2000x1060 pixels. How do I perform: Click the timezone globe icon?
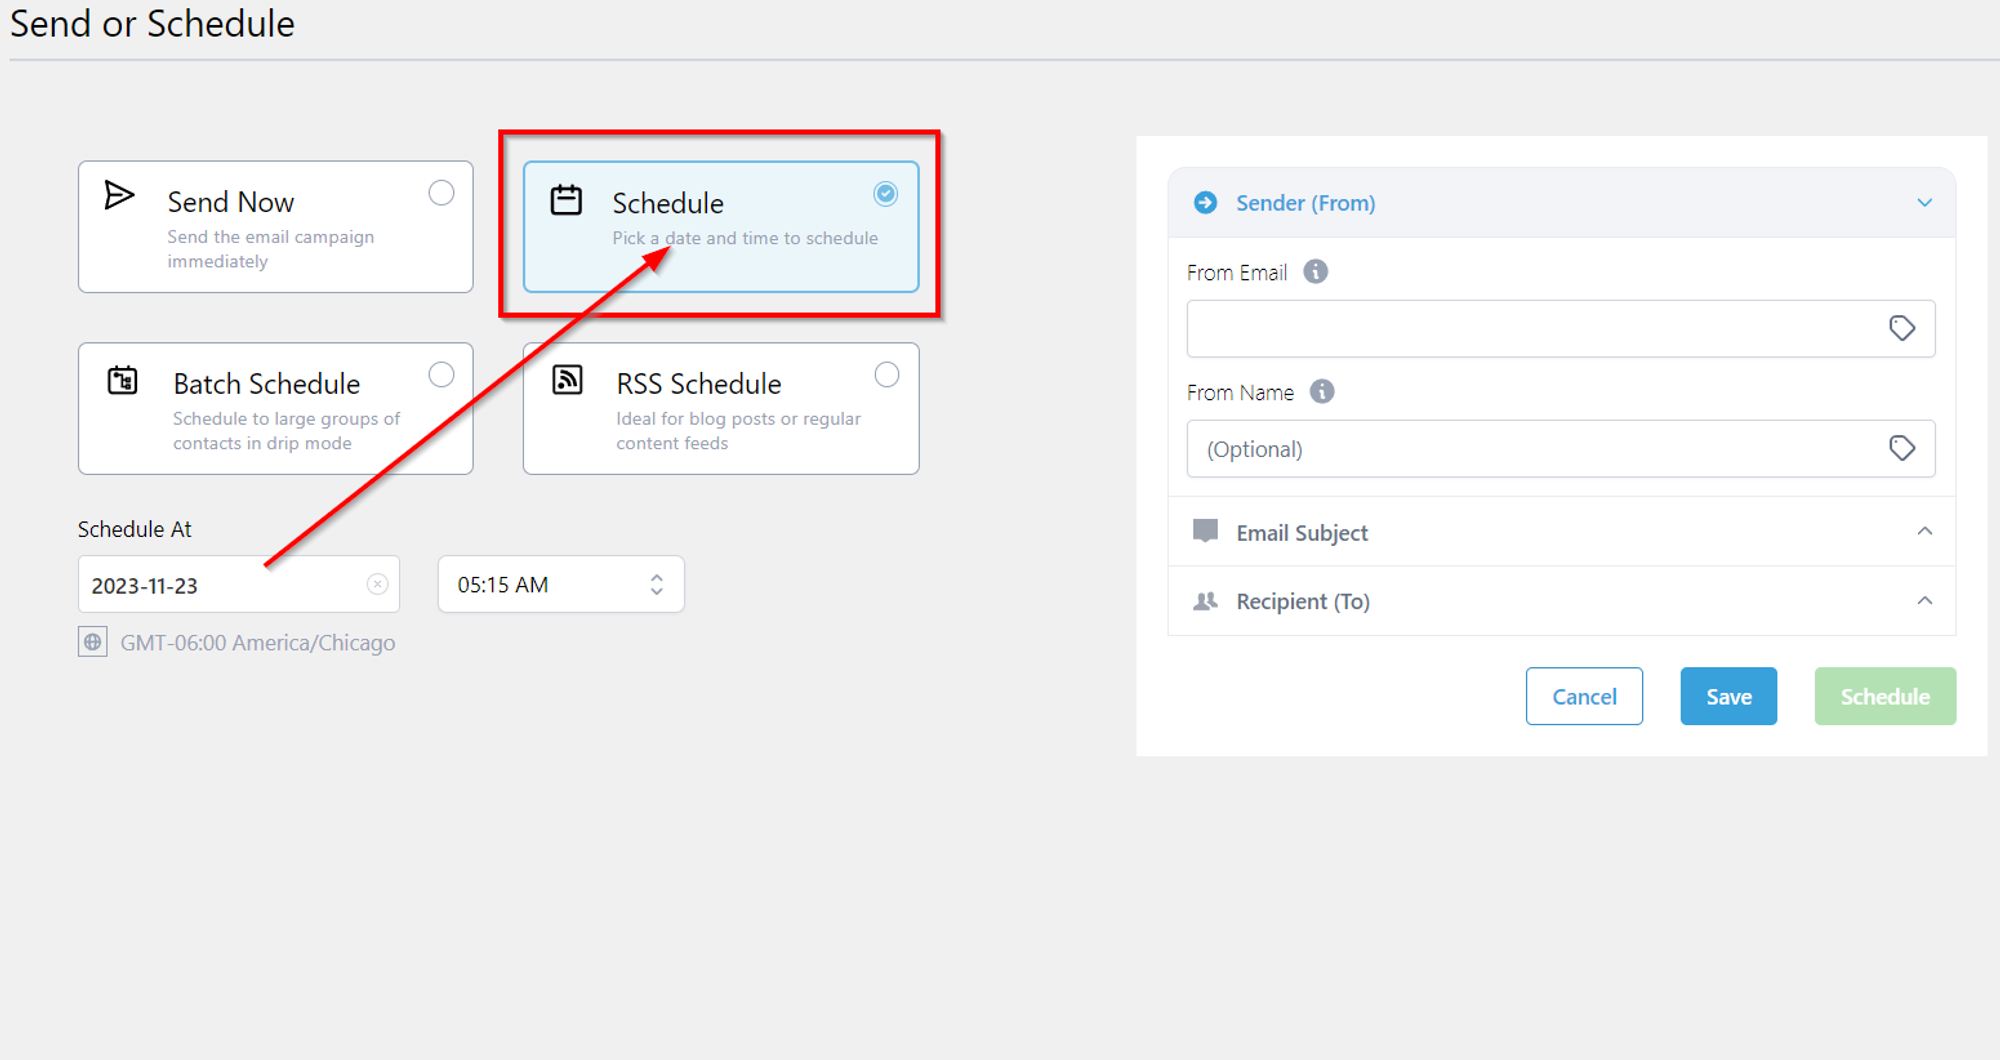click(93, 642)
